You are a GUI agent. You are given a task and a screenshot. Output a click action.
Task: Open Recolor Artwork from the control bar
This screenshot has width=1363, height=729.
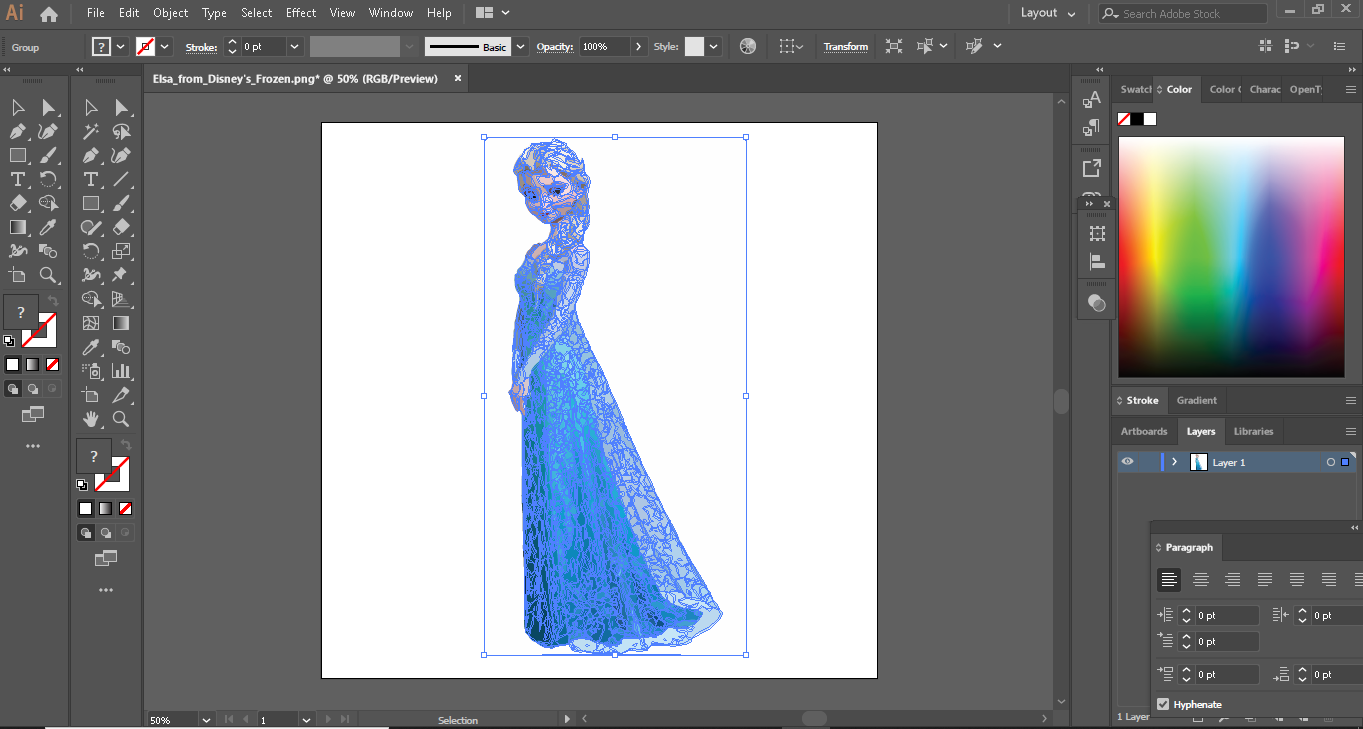(x=748, y=46)
